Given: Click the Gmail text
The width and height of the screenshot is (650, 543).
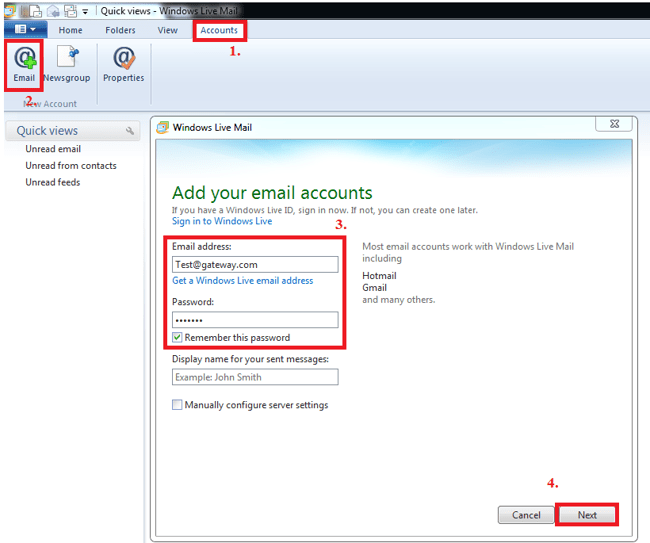Looking at the screenshot, I should [374, 288].
